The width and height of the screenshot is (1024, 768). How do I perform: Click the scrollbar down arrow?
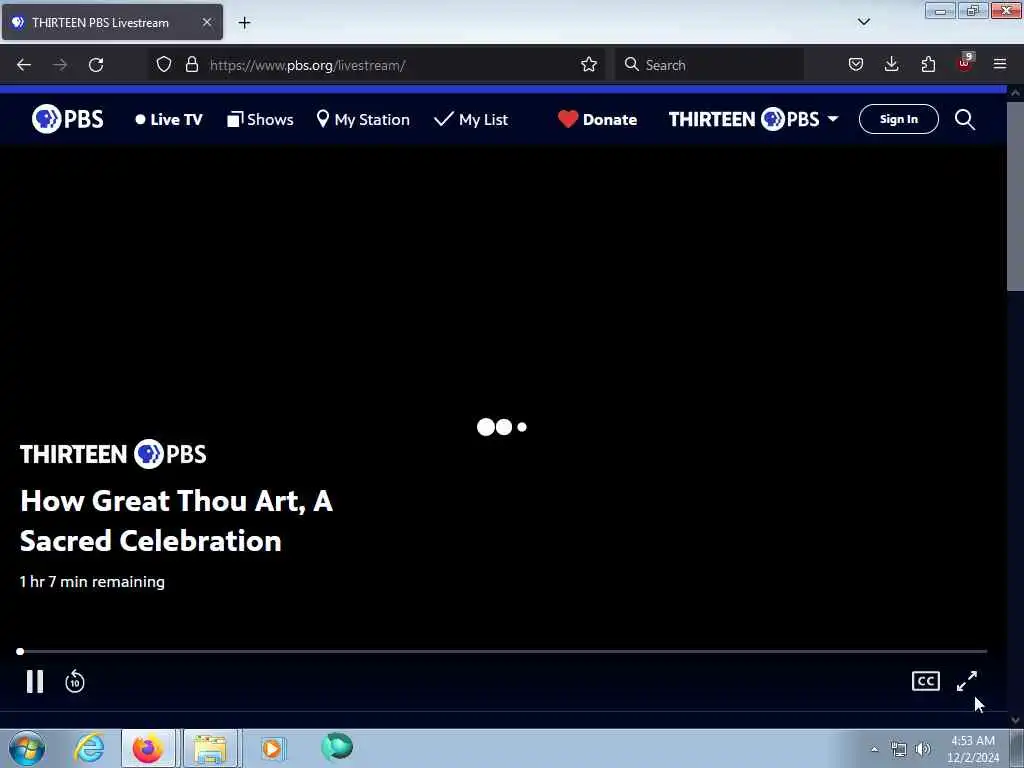click(1015, 720)
